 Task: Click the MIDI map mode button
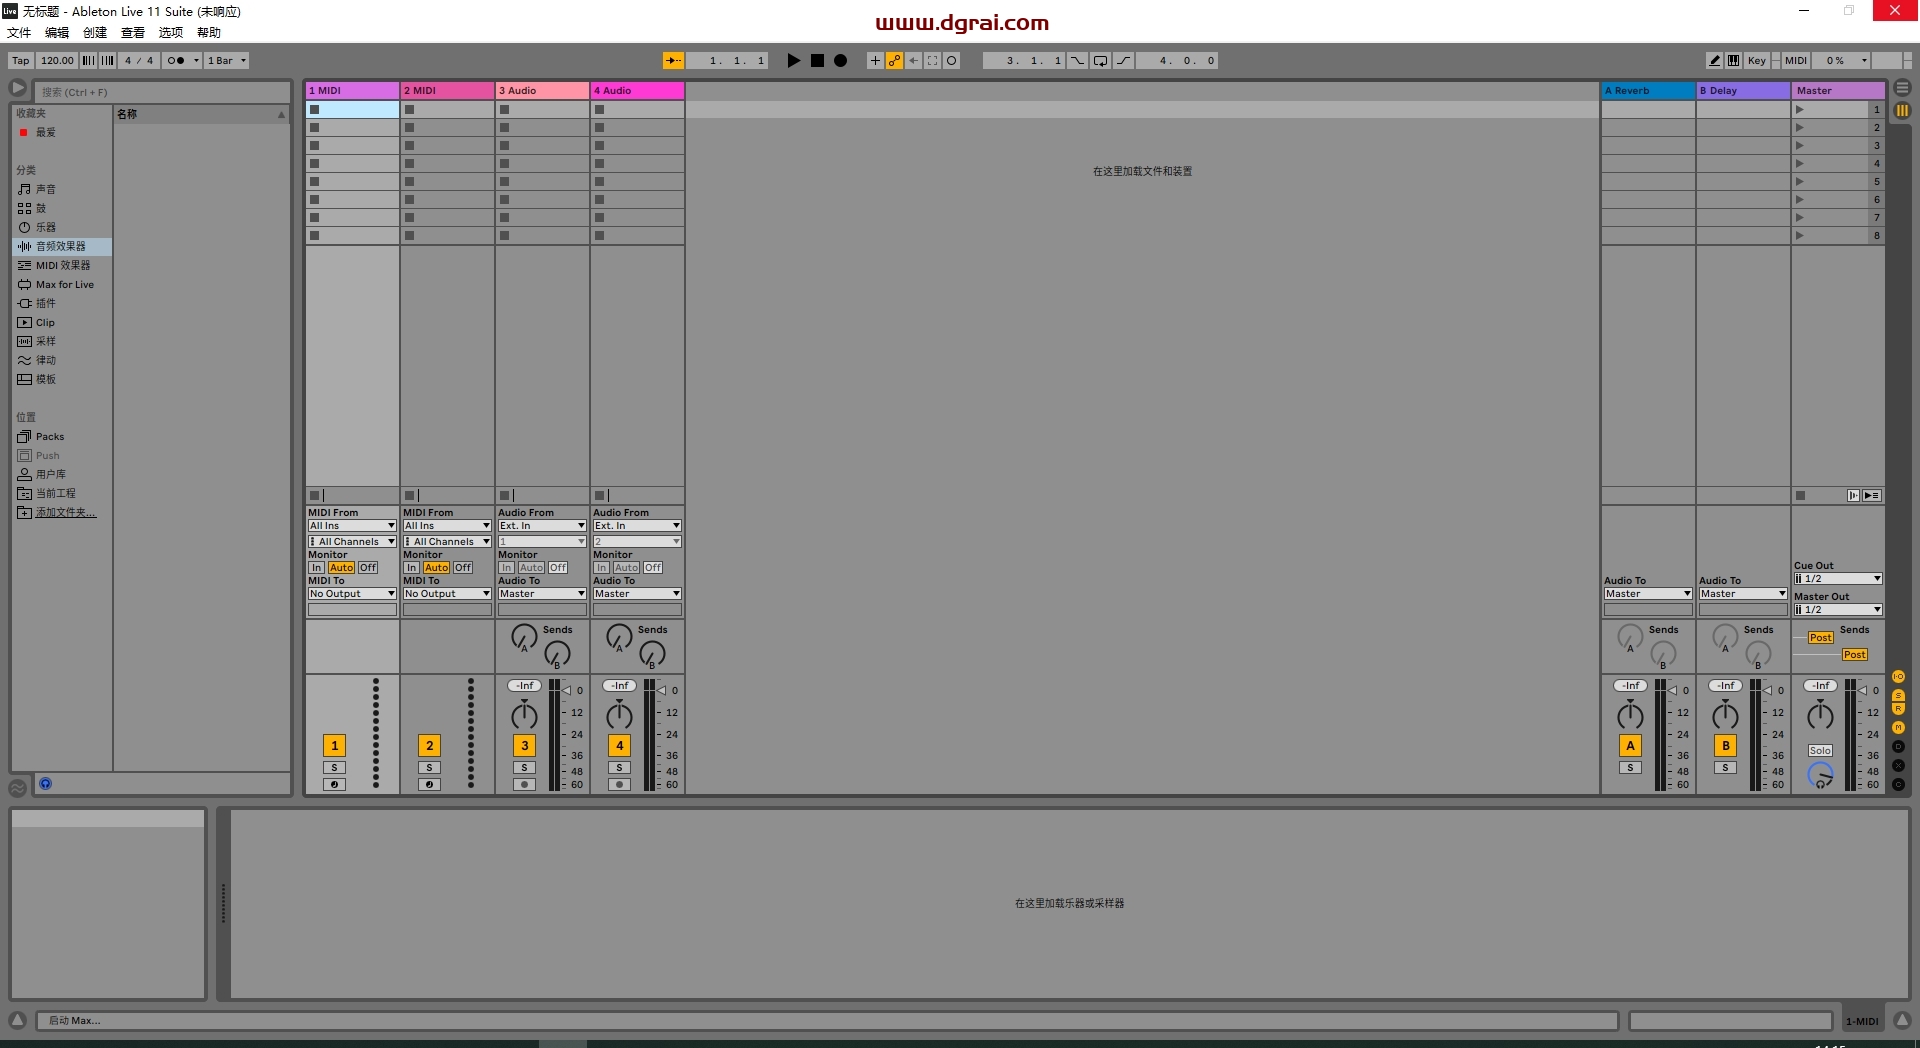point(1796,60)
